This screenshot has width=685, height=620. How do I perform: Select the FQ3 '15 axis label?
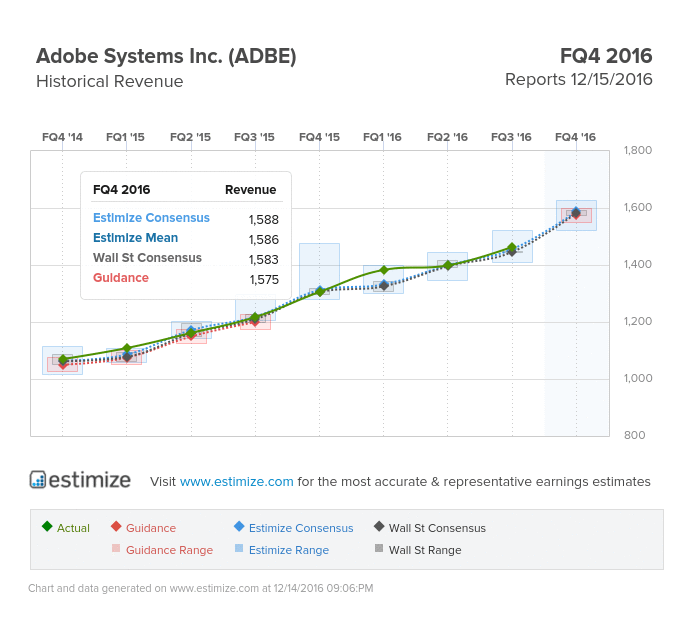254,137
